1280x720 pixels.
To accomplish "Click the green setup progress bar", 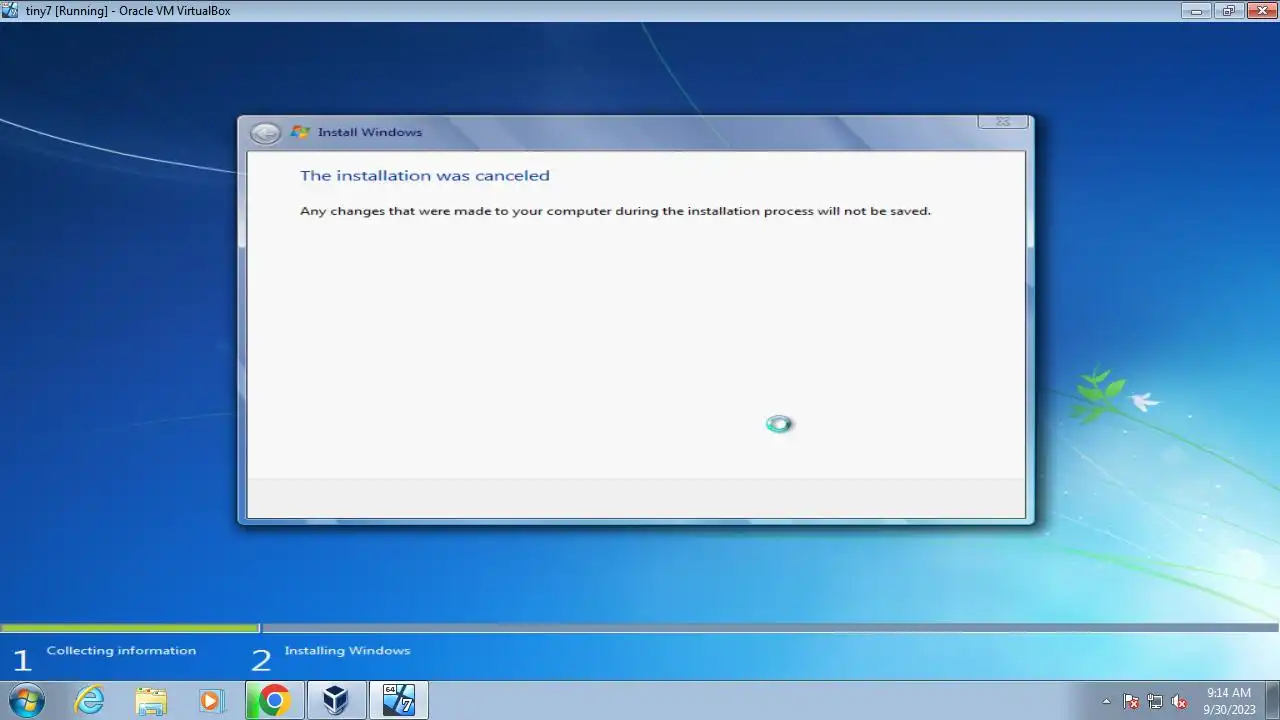I will point(130,628).
